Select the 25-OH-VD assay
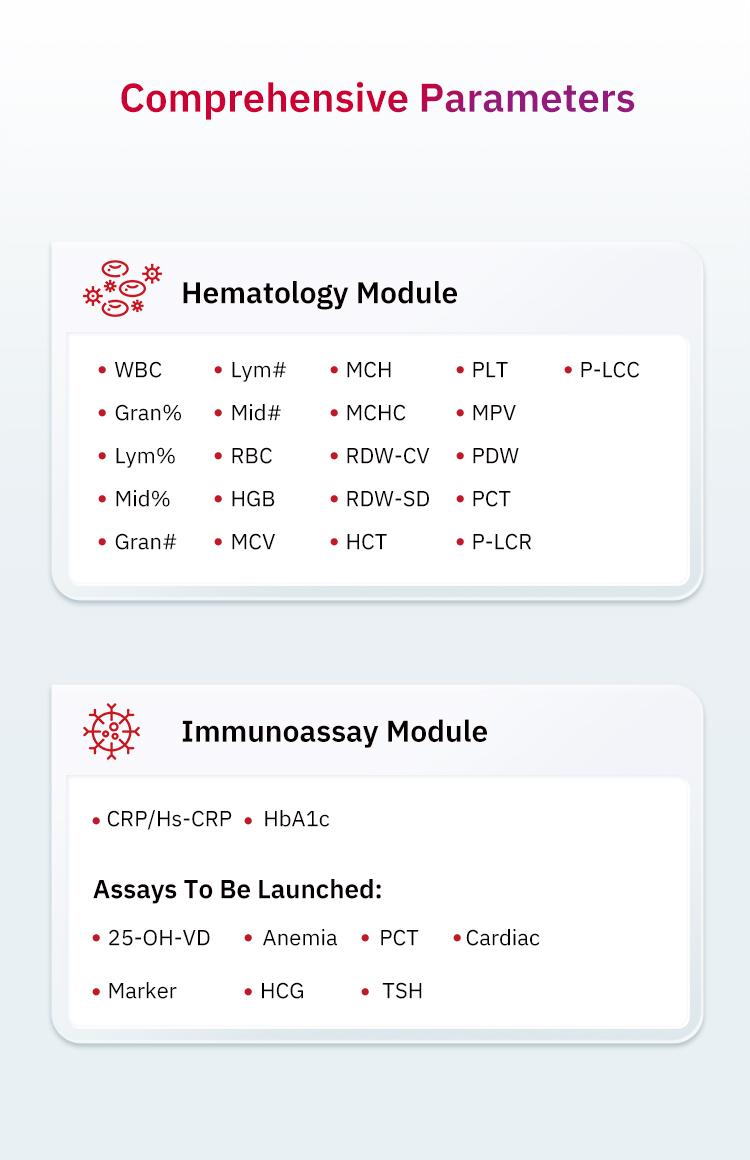The height and width of the screenshot is (1160, 750). pos(158,938)
